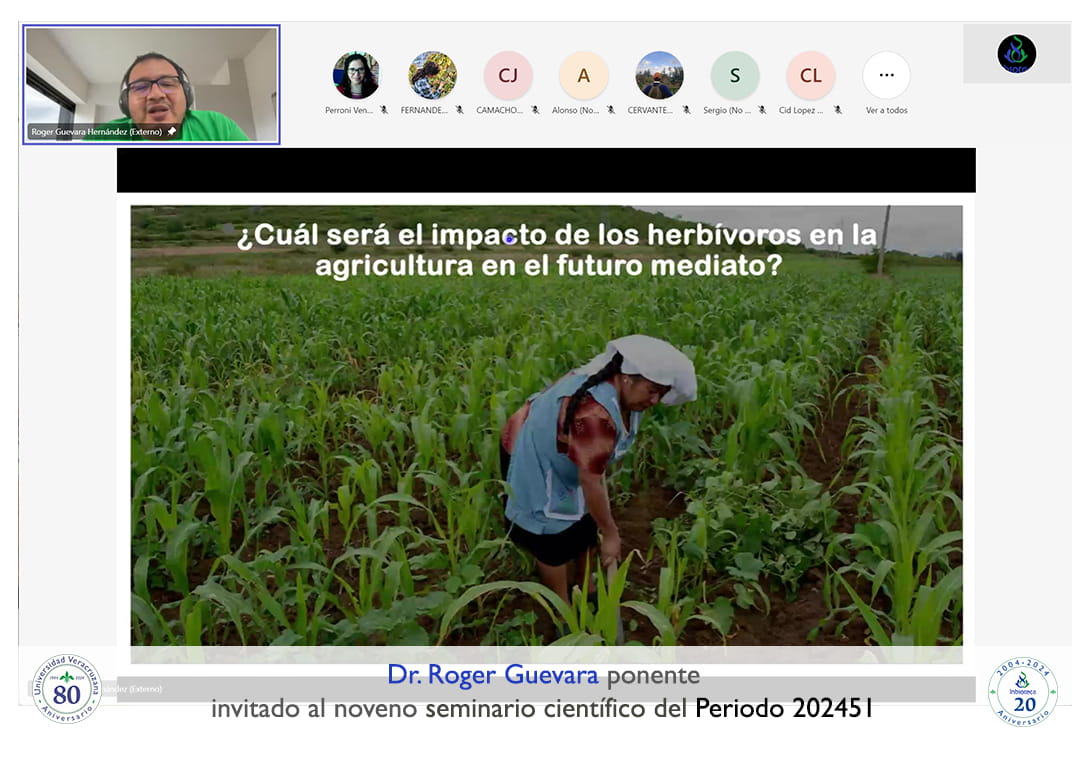Click muted mic icon beside CAMACHO

[536, 110]
